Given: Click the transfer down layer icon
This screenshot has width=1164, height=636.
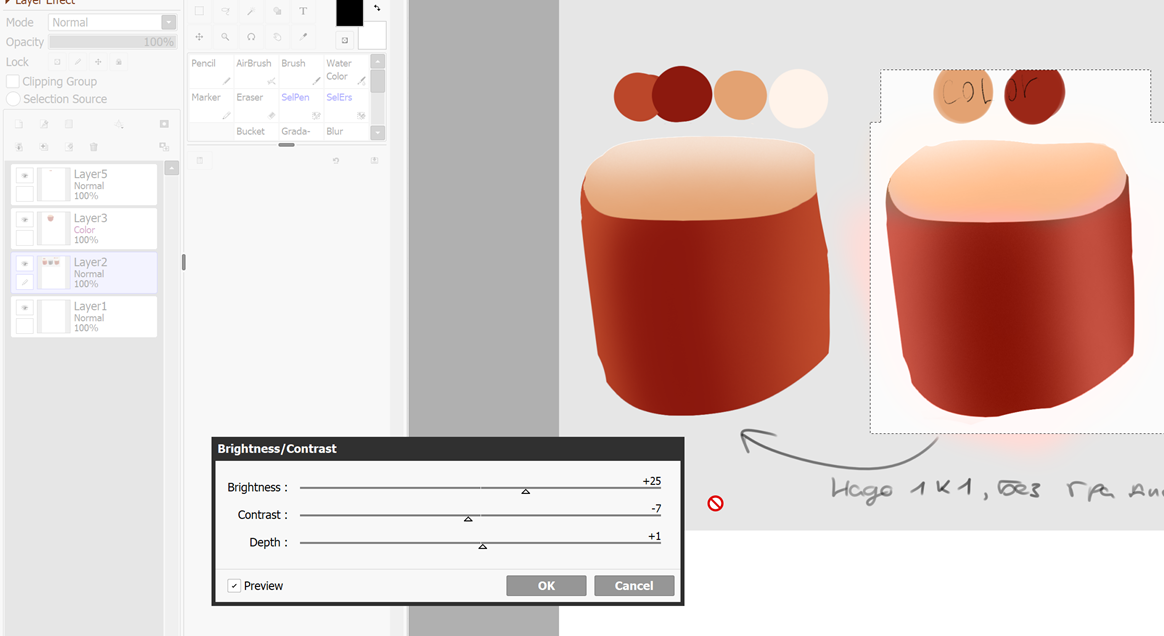Looking at the screenshot, I should click(x=19, y=147).
